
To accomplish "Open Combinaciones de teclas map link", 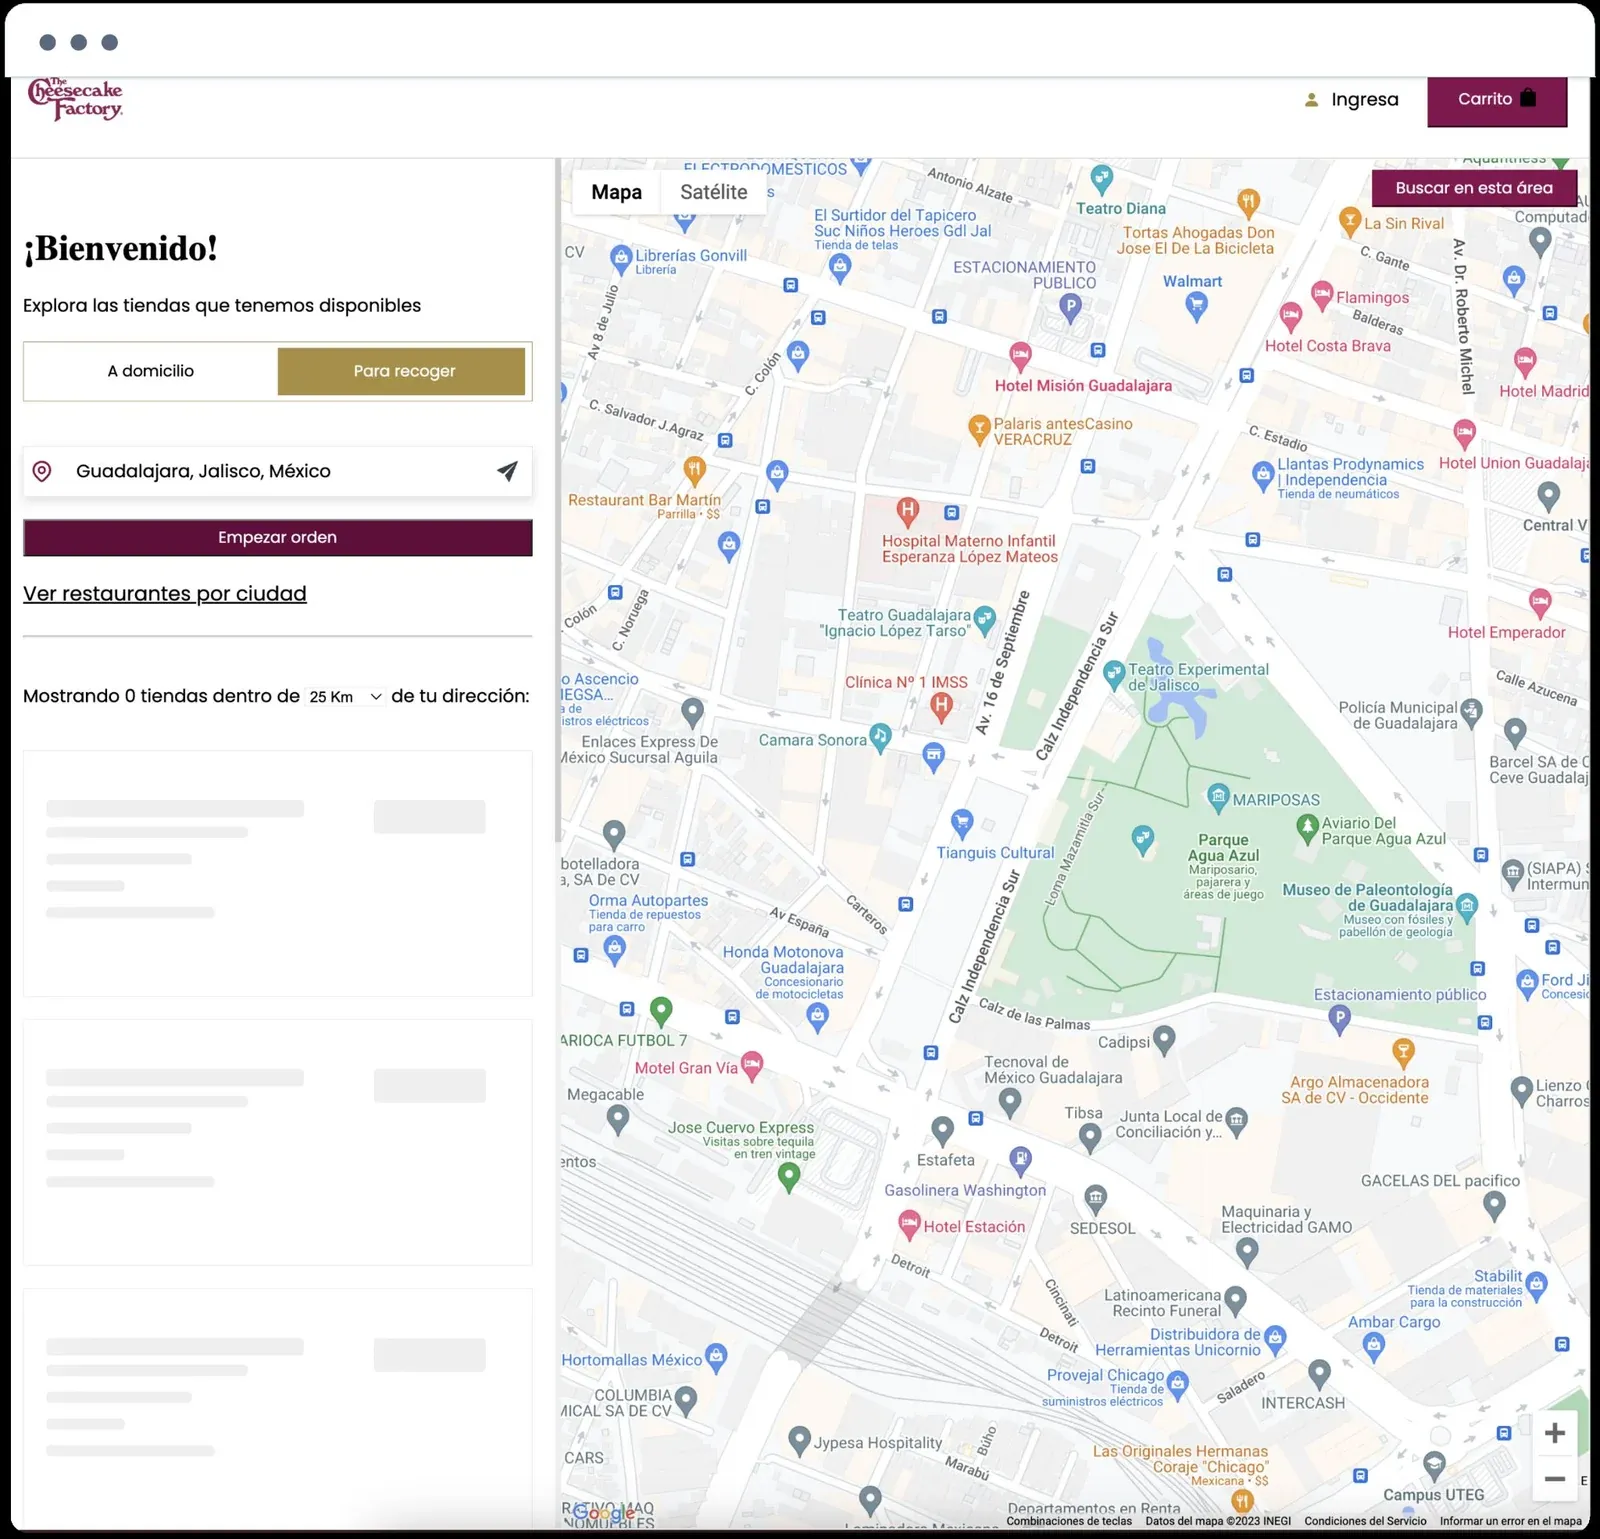I will [1069, 1521].
